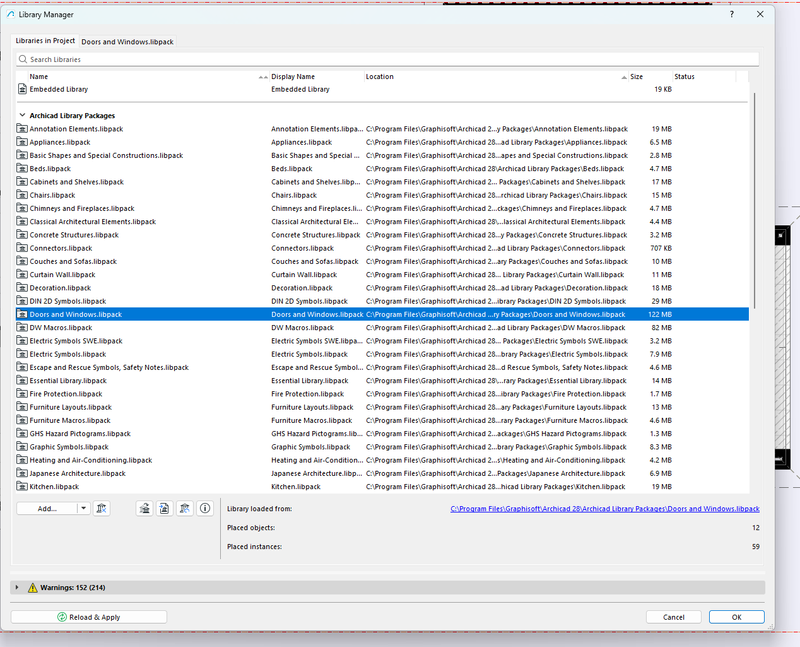Click the Doors and Windows.libpack package icon
The height and width of the screenshot is (647, 800).
pos(22,314)
